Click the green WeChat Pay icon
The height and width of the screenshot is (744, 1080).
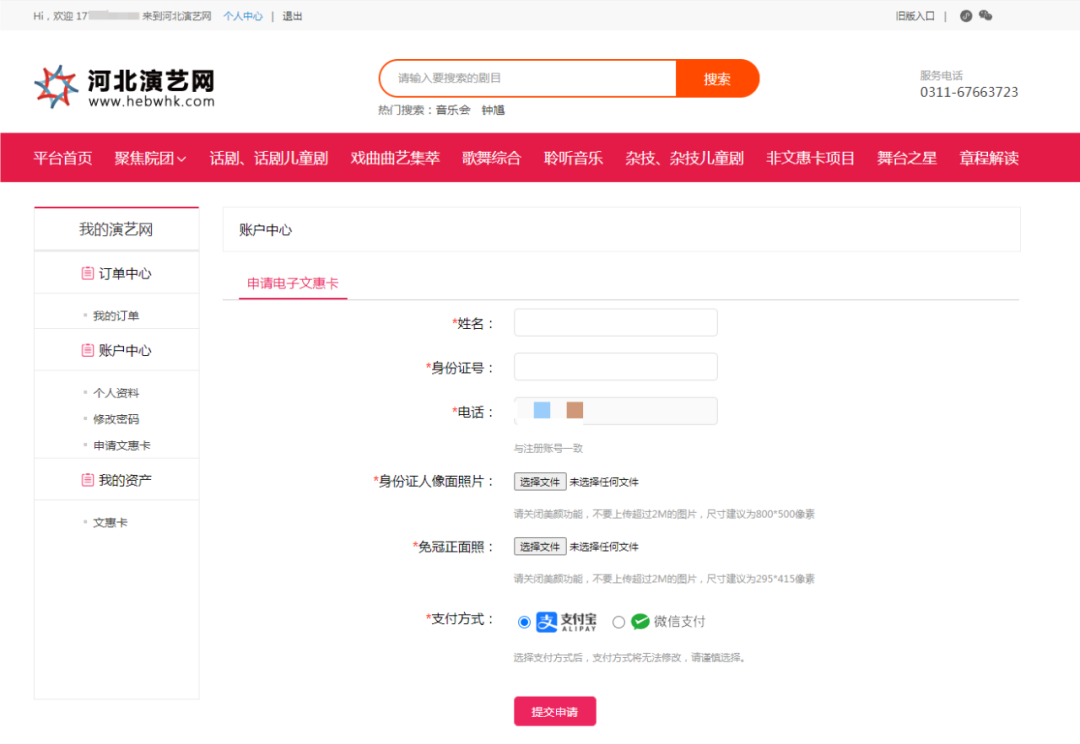tap(638, 620)
